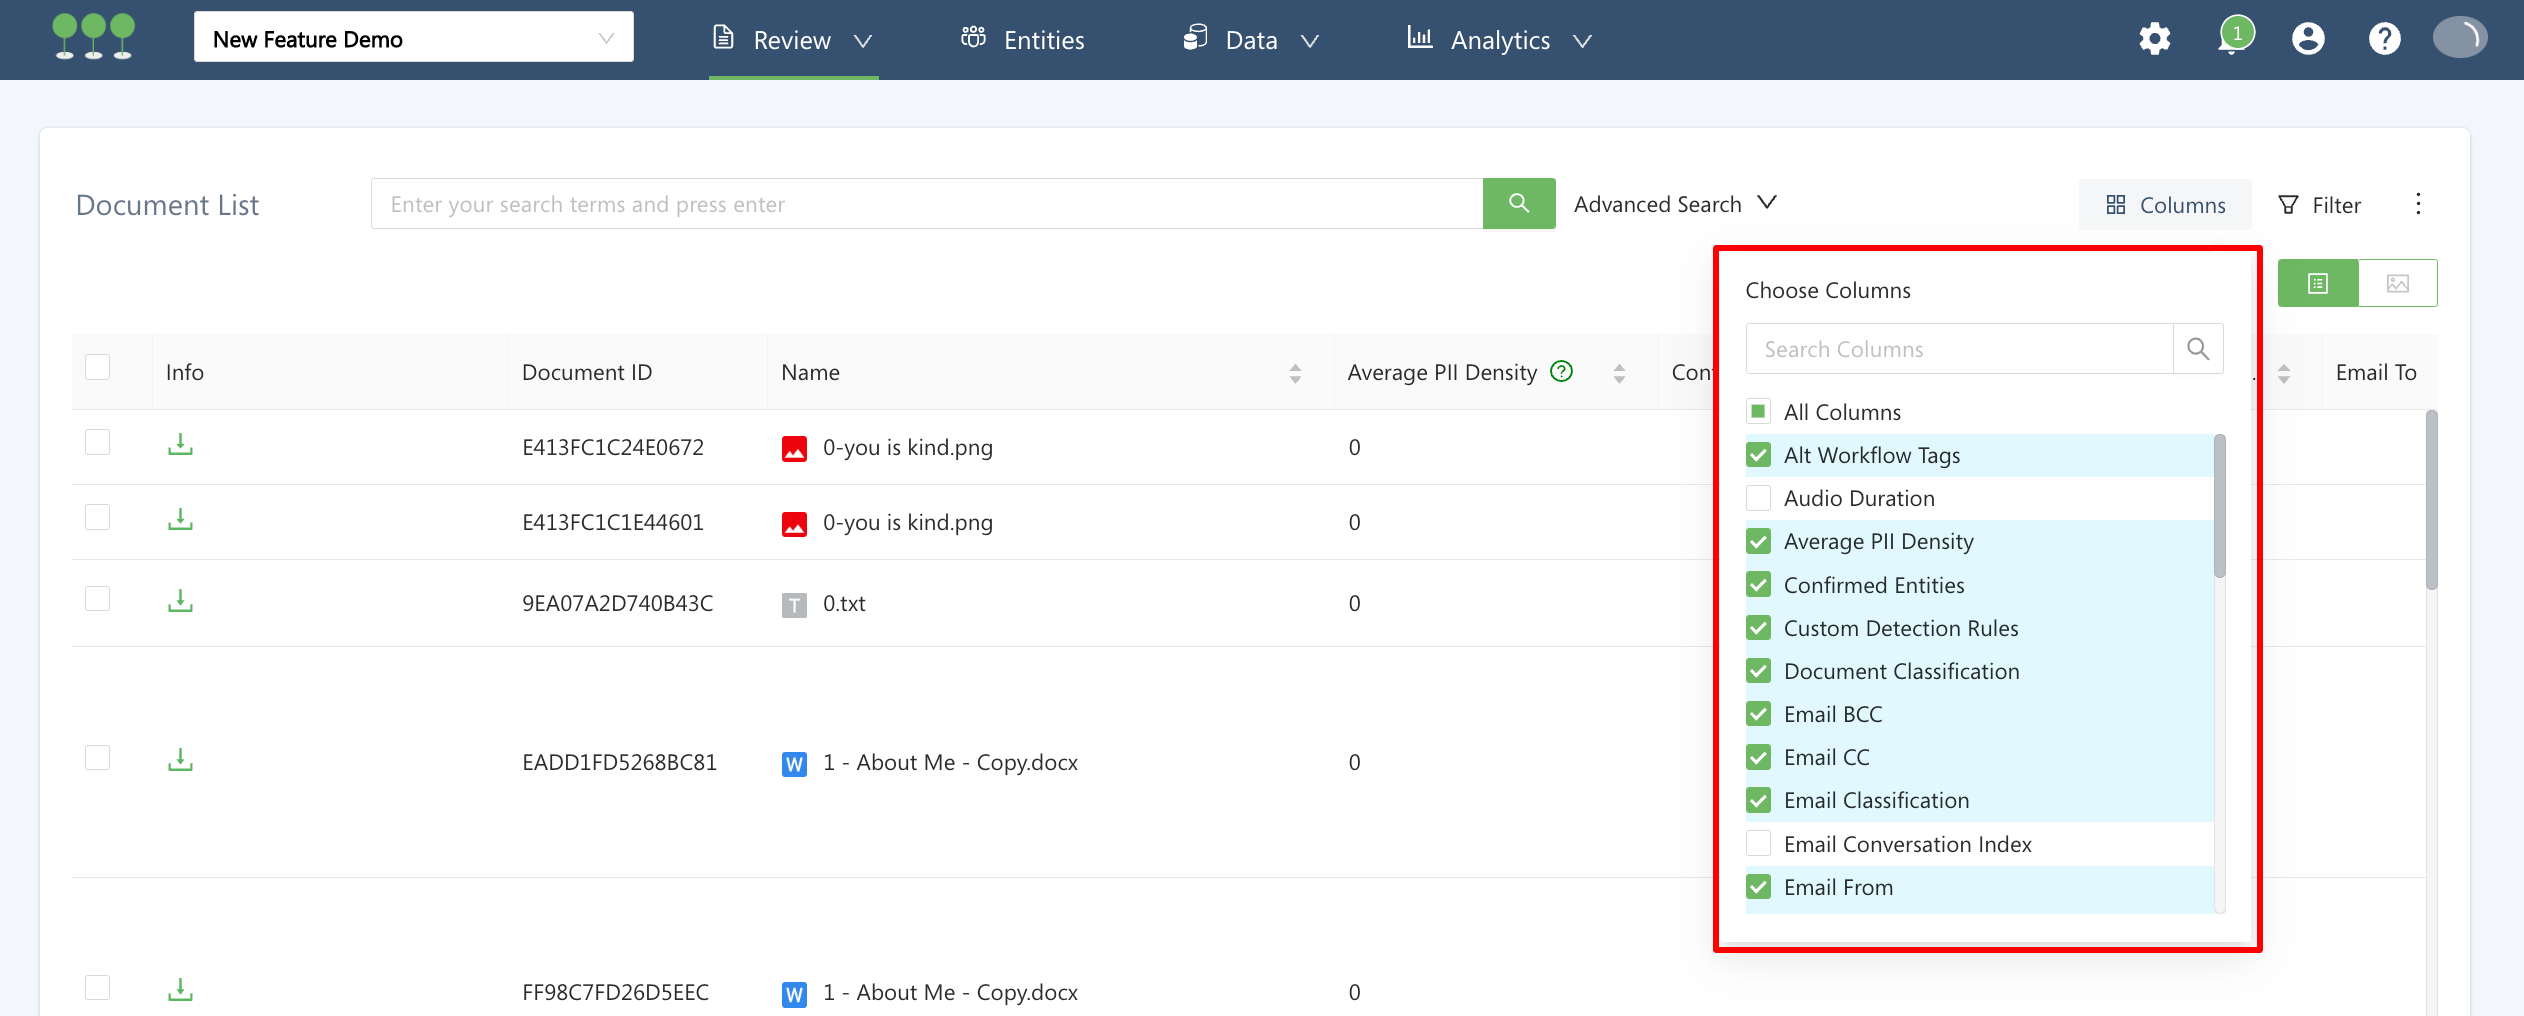Click Average PII Density help icon
The width and height of the screenshot is (2524, 1016).
coord(1561,372)
